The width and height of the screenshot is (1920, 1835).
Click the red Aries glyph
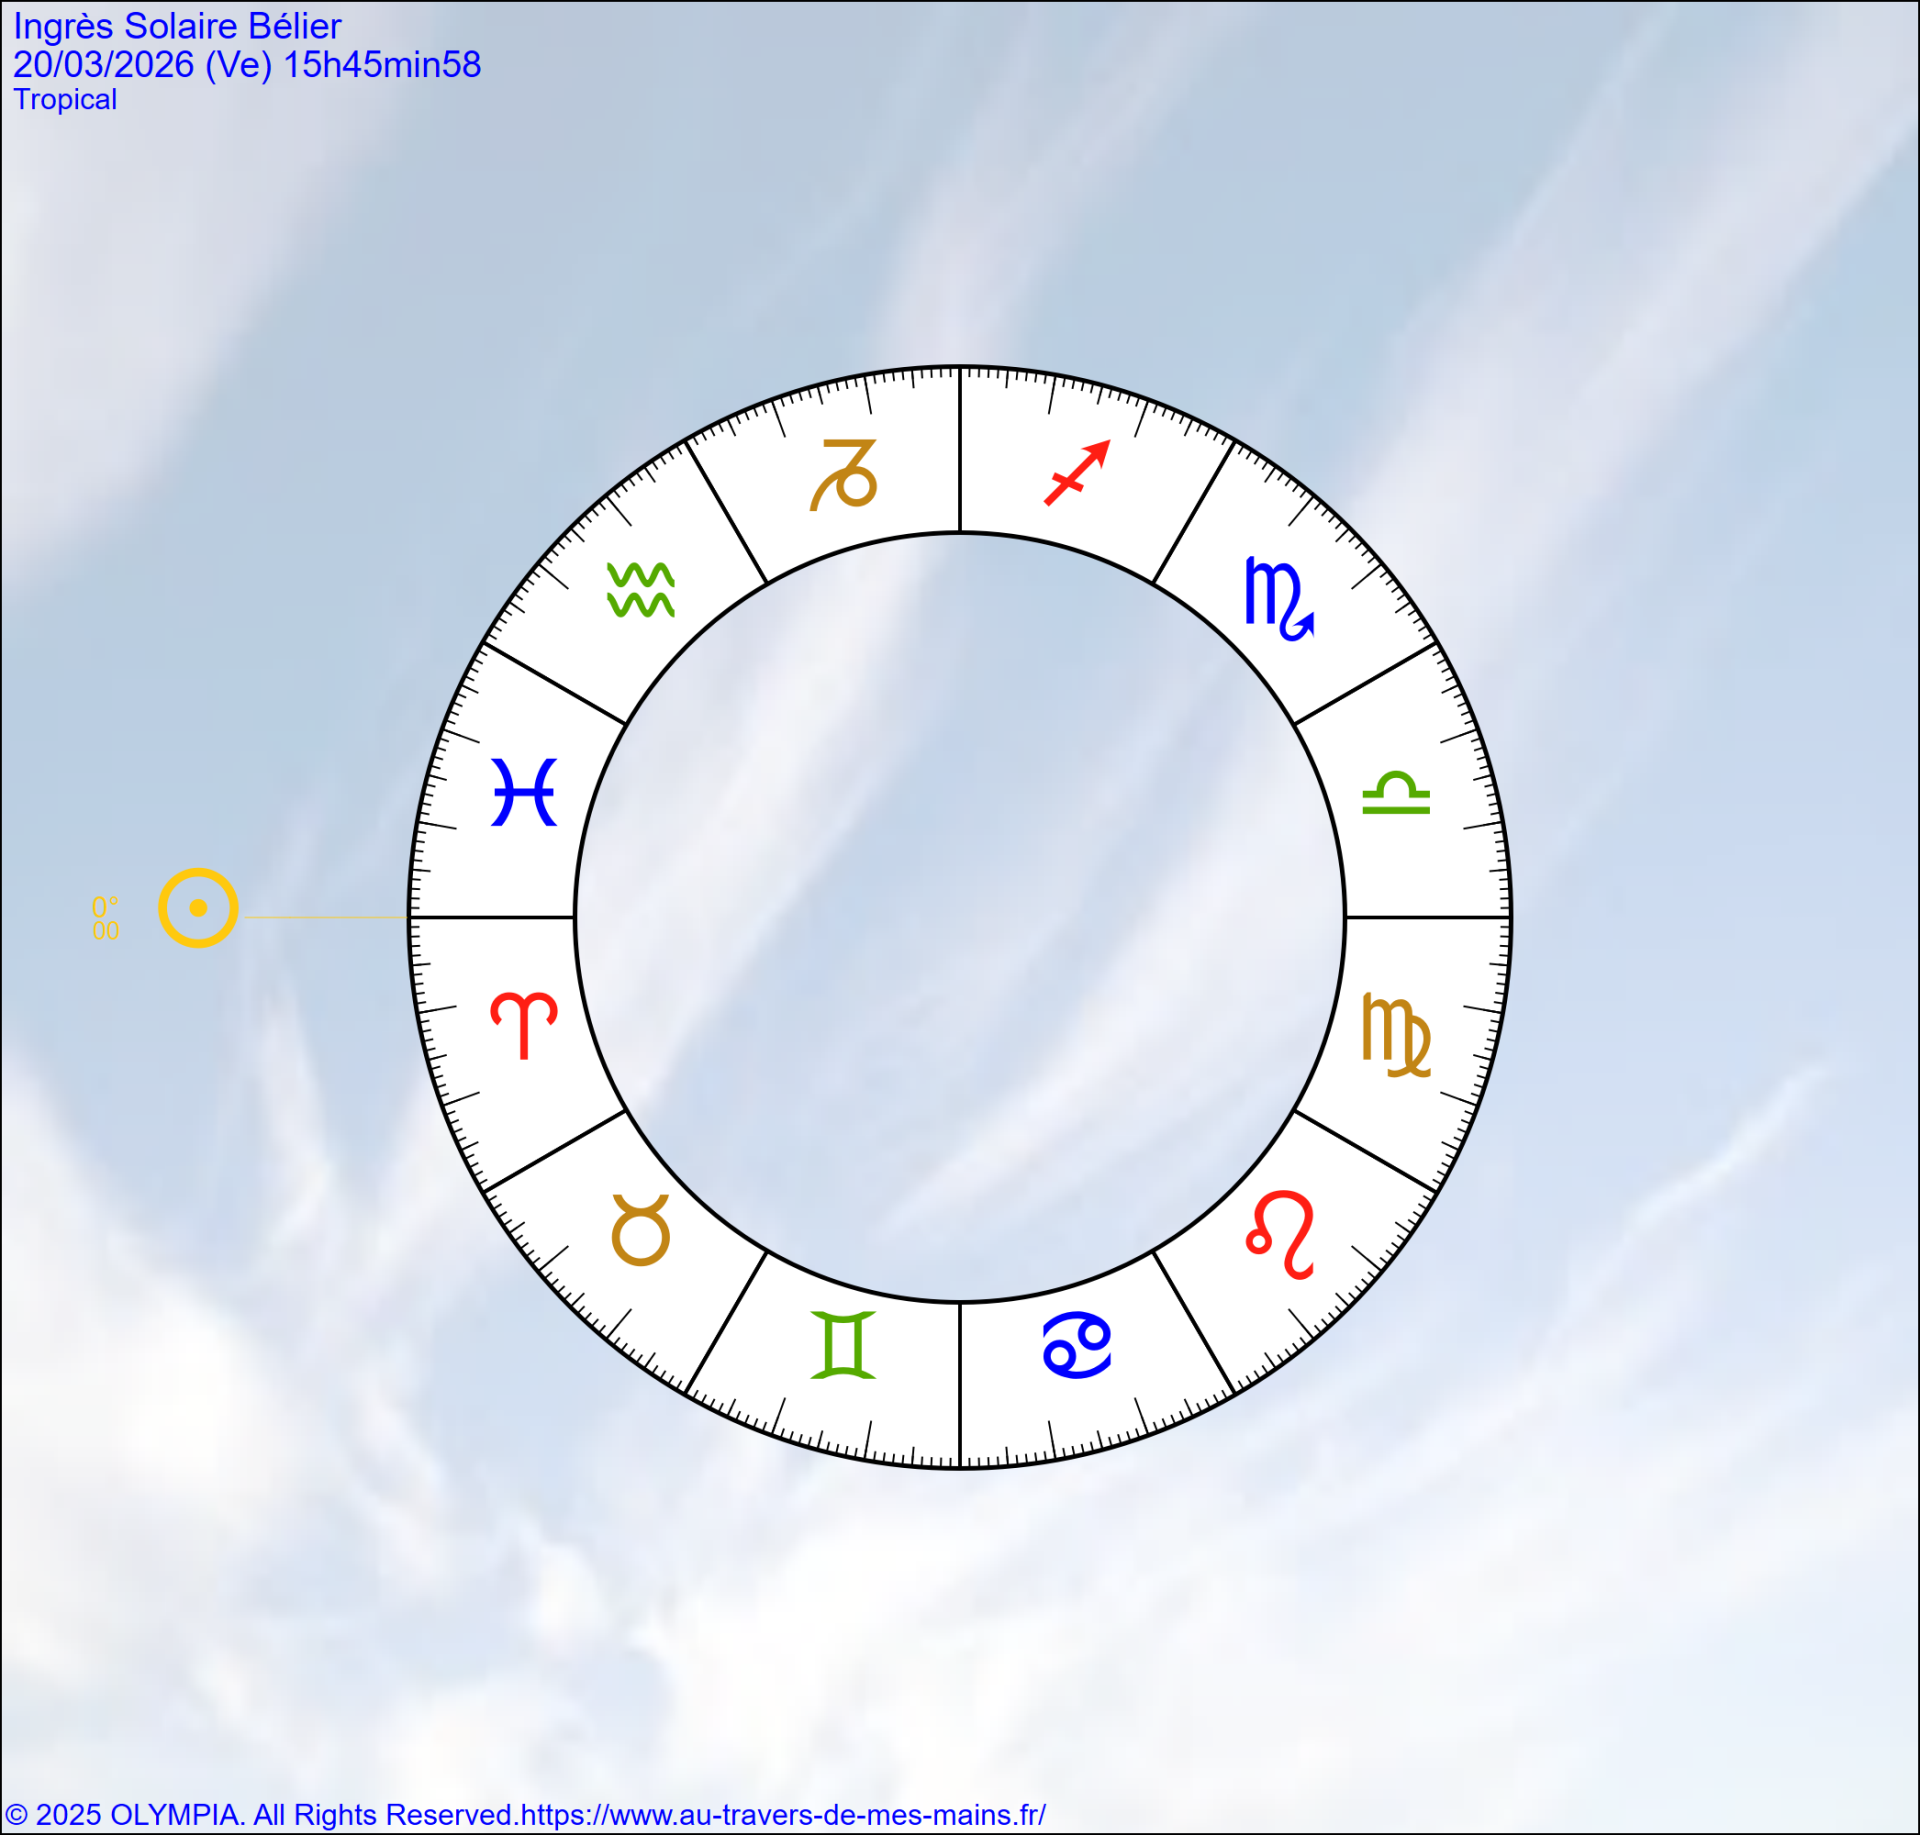(x=524, y=1025)
